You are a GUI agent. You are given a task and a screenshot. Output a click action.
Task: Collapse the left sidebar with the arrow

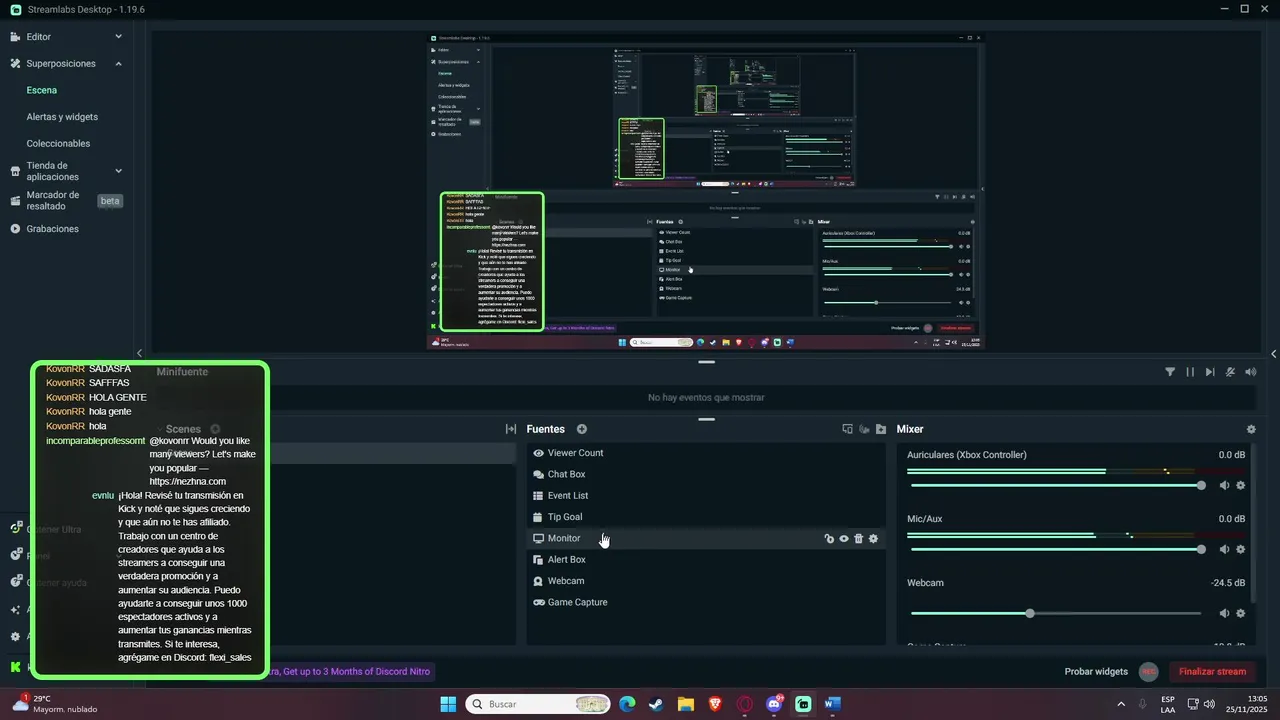click(x=139, y=353)
